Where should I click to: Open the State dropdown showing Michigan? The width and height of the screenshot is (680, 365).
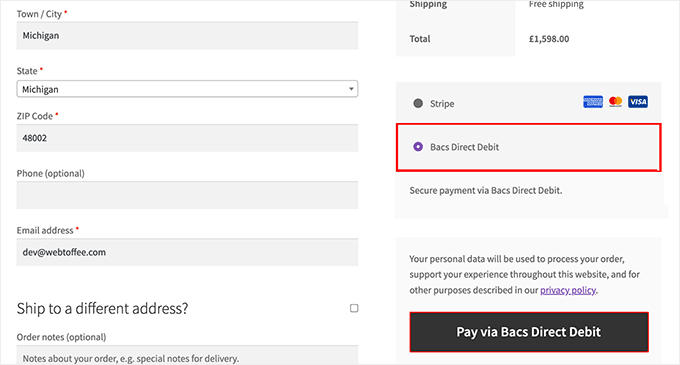pos(187,89)
